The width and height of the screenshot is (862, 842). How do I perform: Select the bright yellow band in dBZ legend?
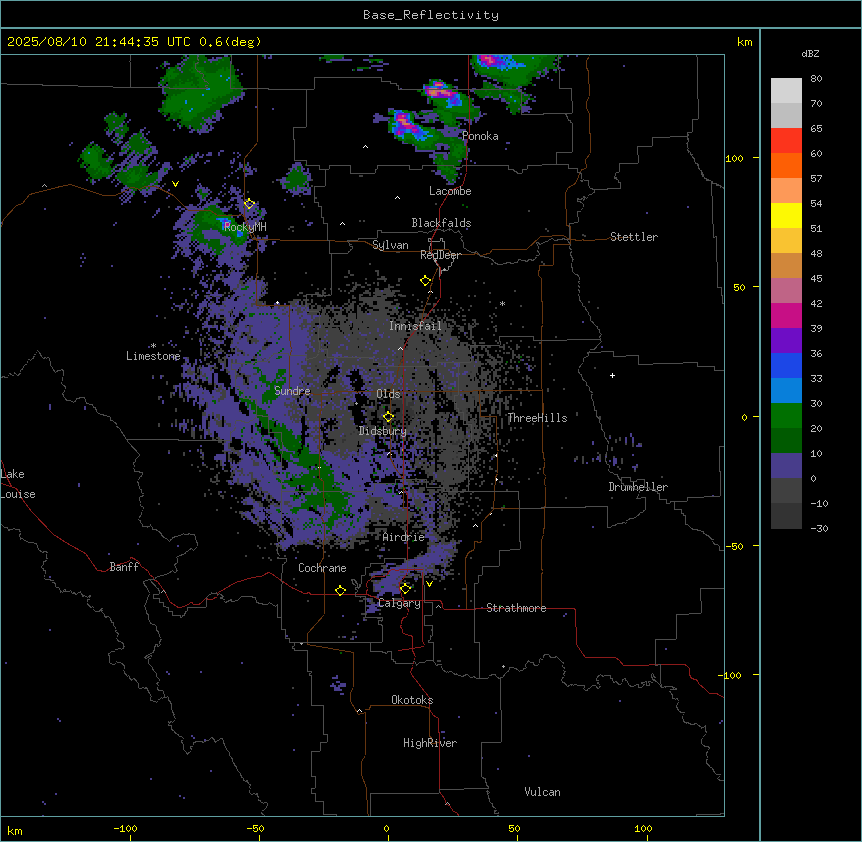point(786,215)
